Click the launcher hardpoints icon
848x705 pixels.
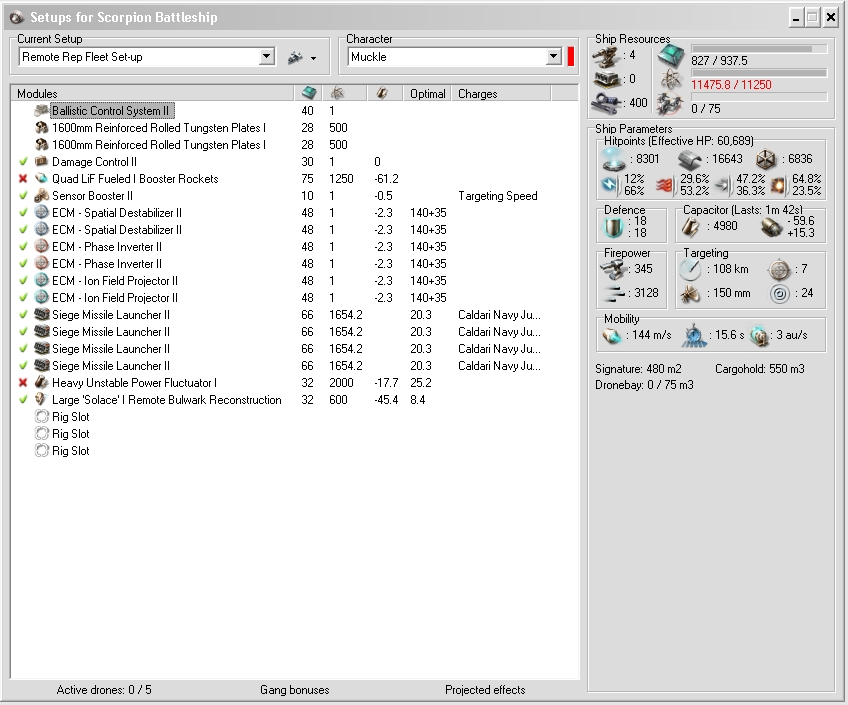(x=606, y=79)
